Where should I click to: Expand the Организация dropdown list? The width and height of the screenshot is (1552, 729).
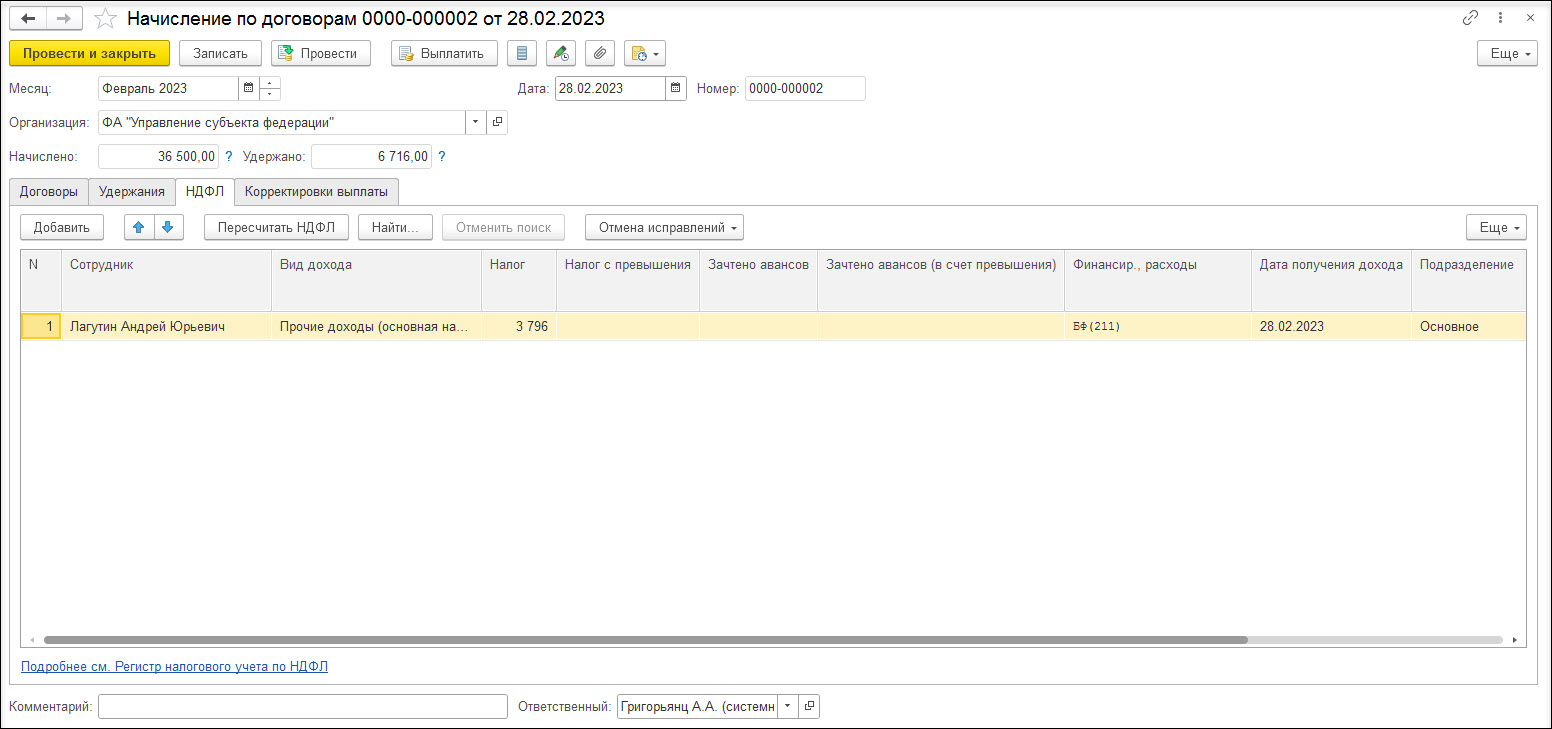[475, 122]
